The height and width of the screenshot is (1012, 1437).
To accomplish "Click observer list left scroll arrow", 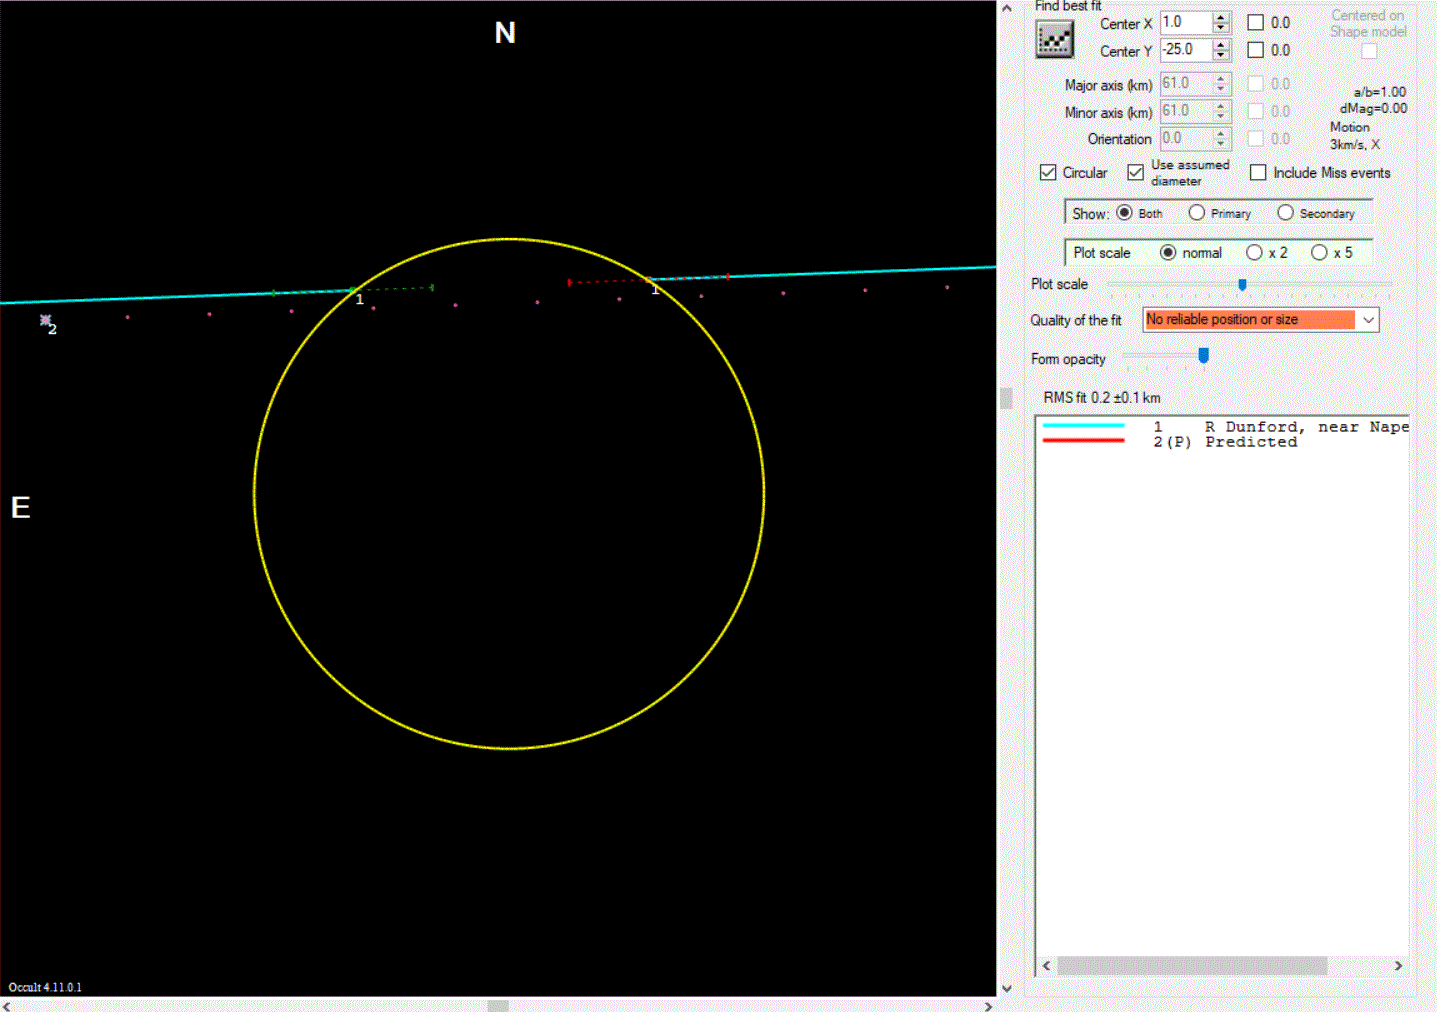I will [1047, 966].
